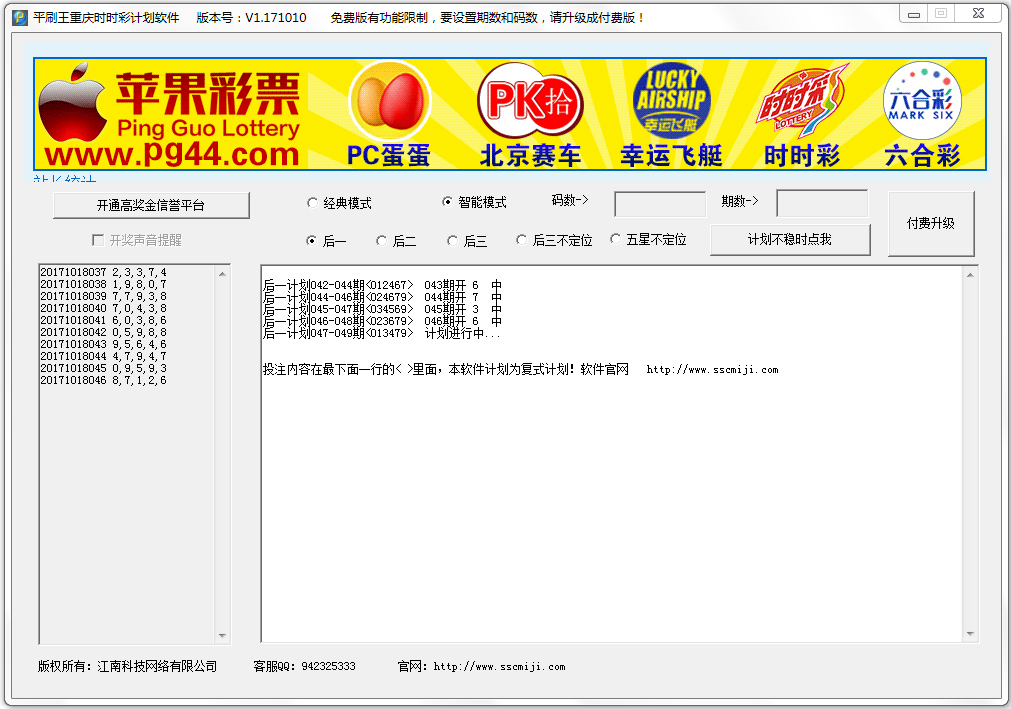
Task: Focus the 码数 input field
Action: 660,204
